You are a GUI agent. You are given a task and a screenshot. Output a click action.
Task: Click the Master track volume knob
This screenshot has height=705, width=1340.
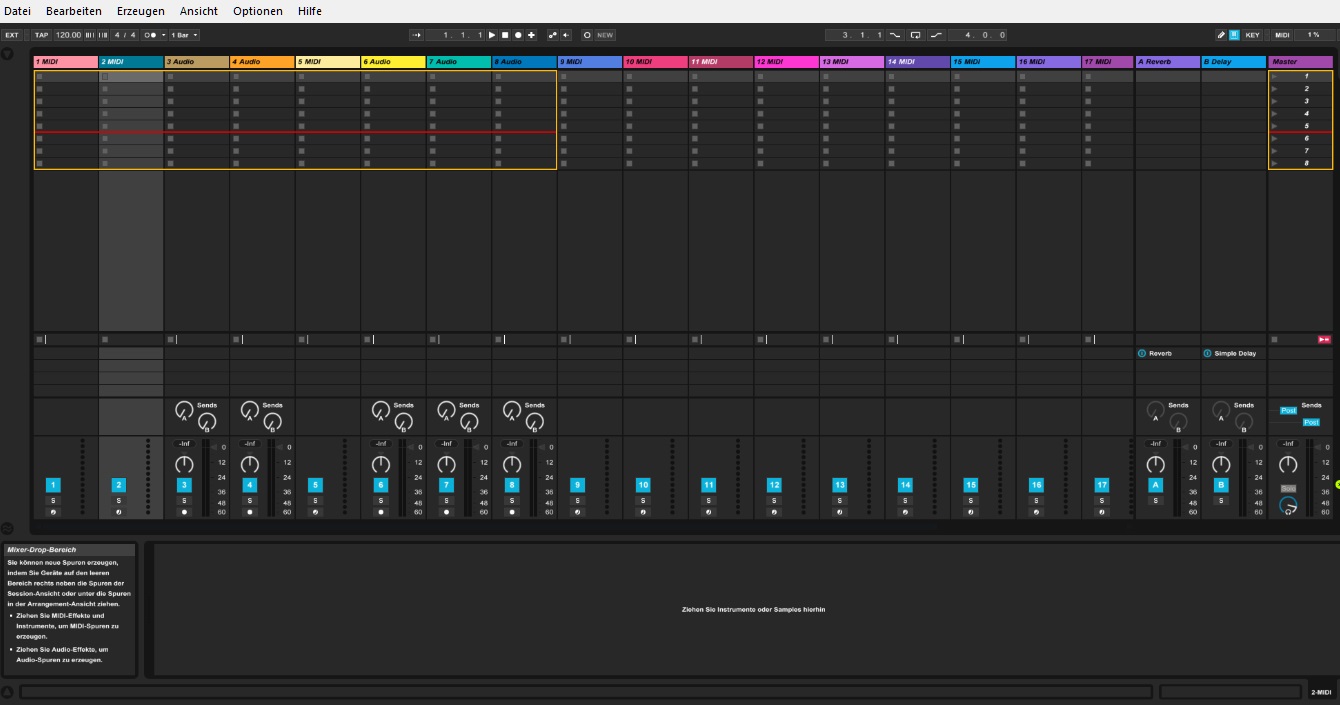pos(1289,464)
